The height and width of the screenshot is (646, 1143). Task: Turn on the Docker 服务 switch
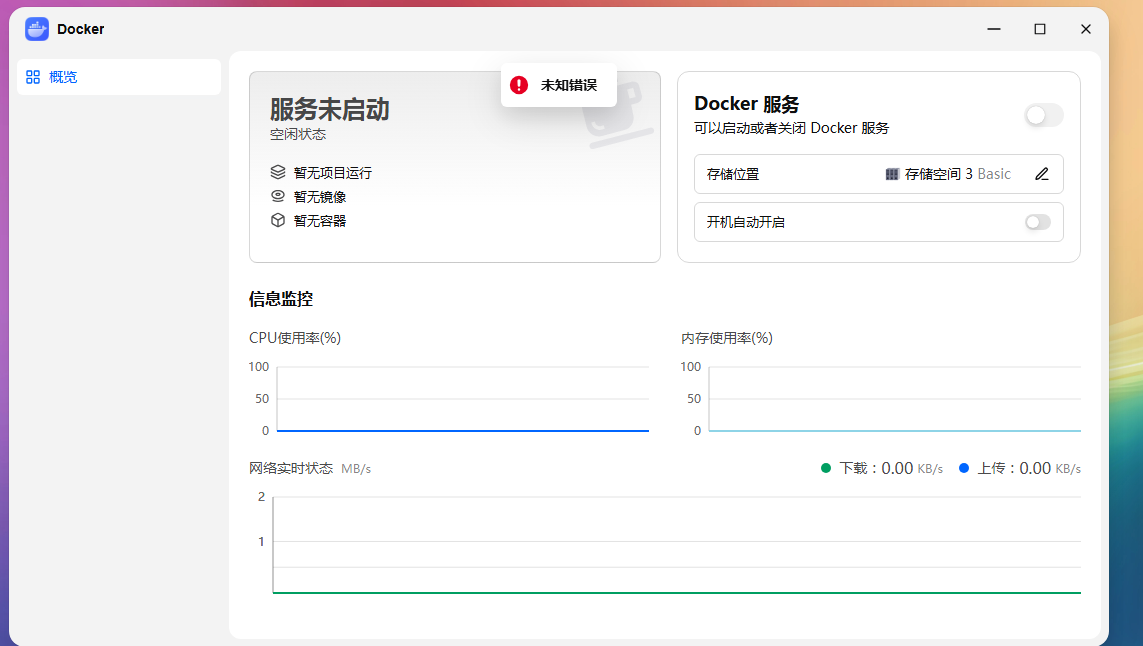tap(1044, 115)
